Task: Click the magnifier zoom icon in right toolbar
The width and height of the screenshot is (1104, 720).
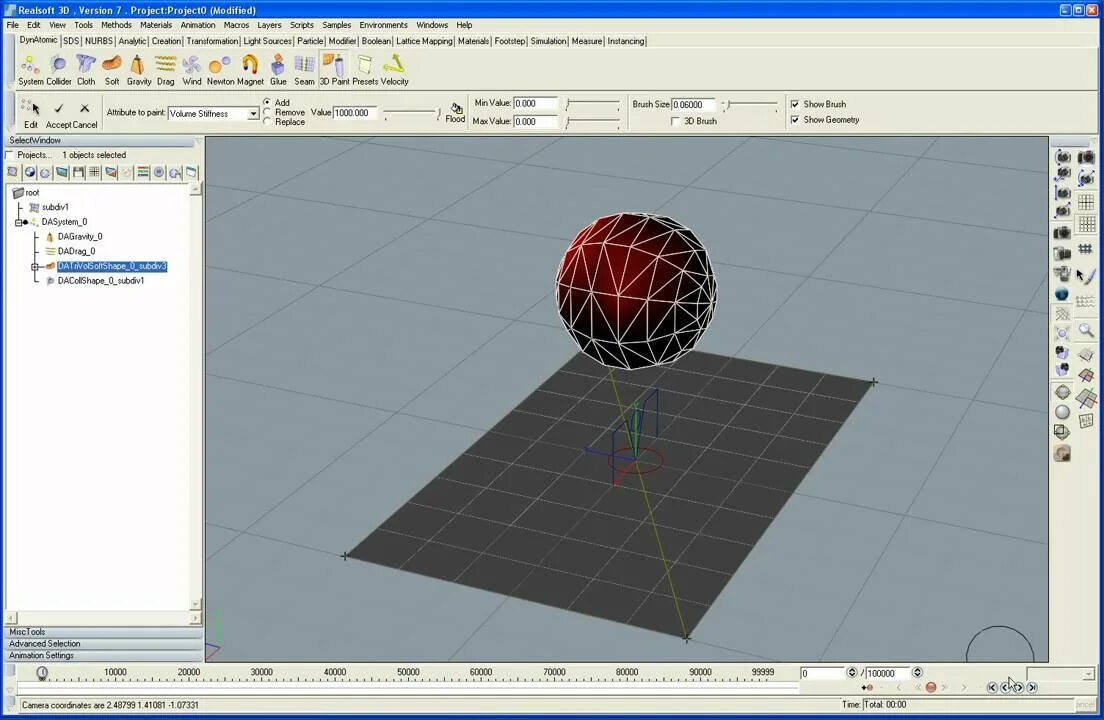Action: point(1086,332)
